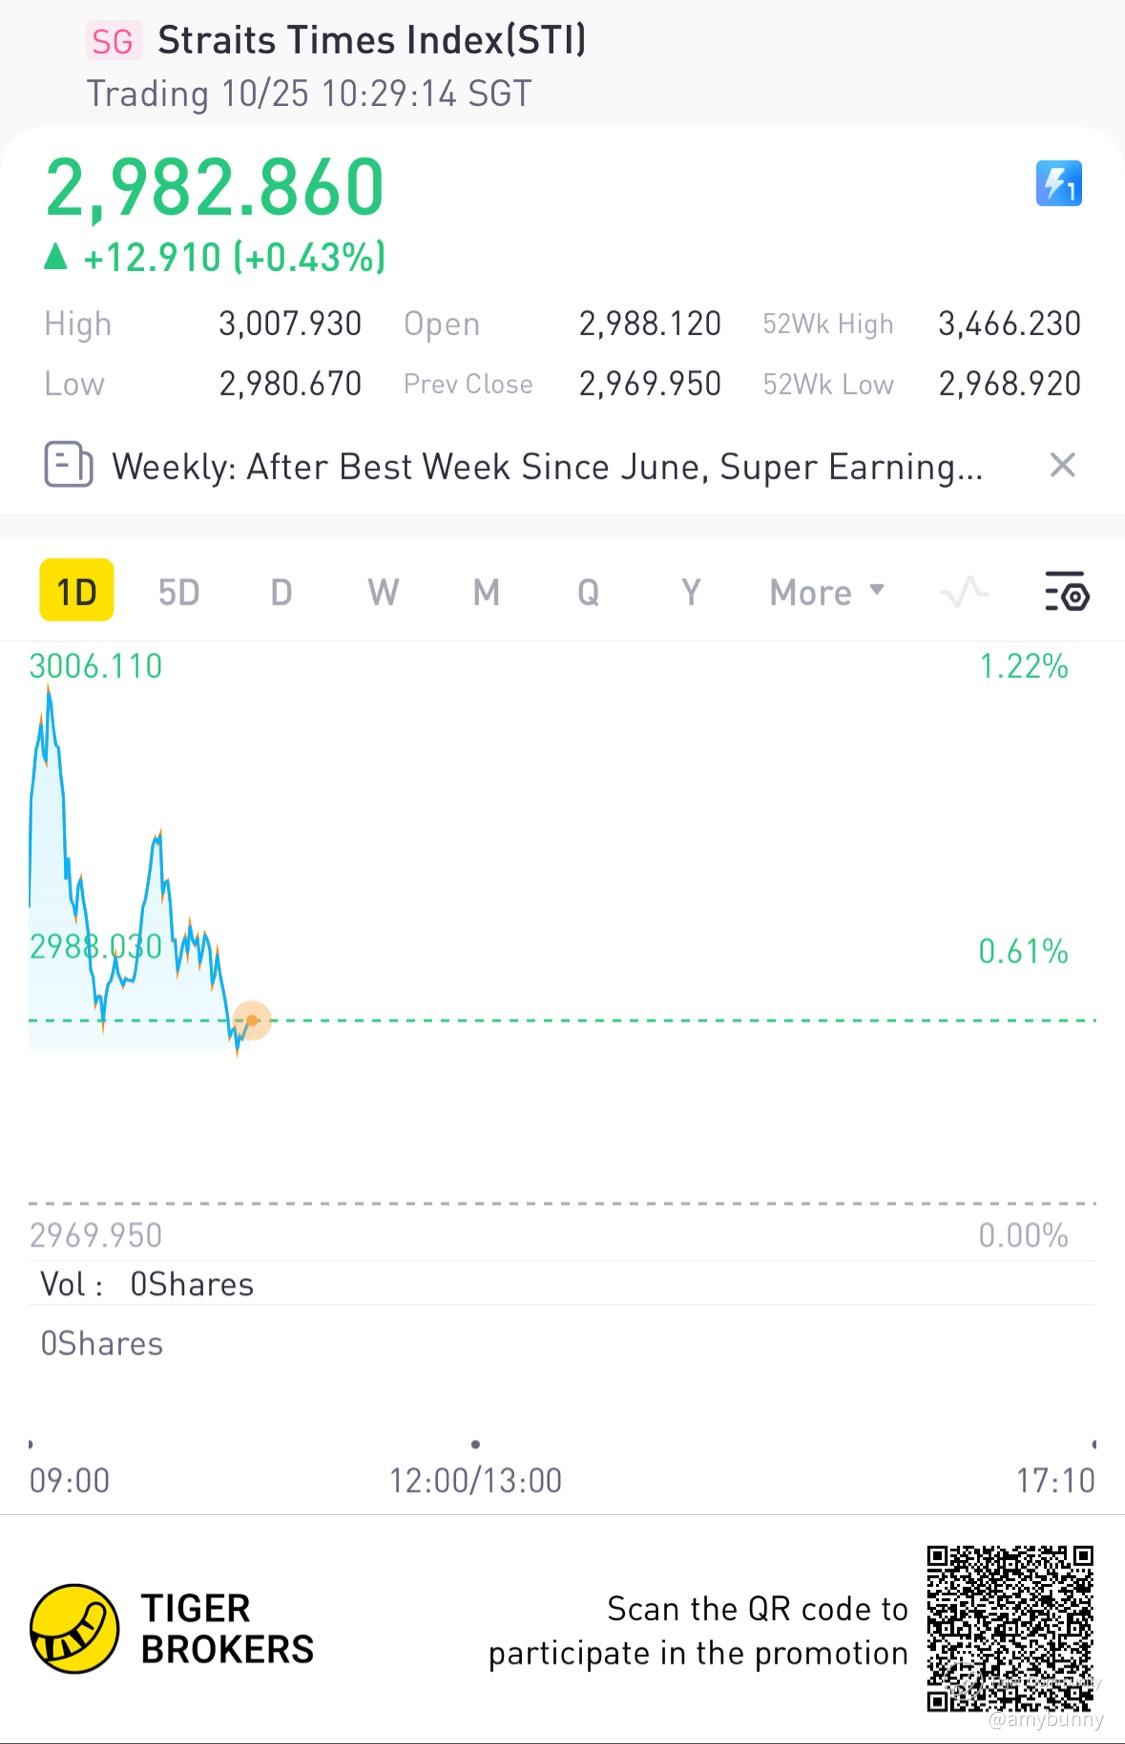Open the weekly news document icon
This screenshot has width=1125, height=1744.
(68, 466)
